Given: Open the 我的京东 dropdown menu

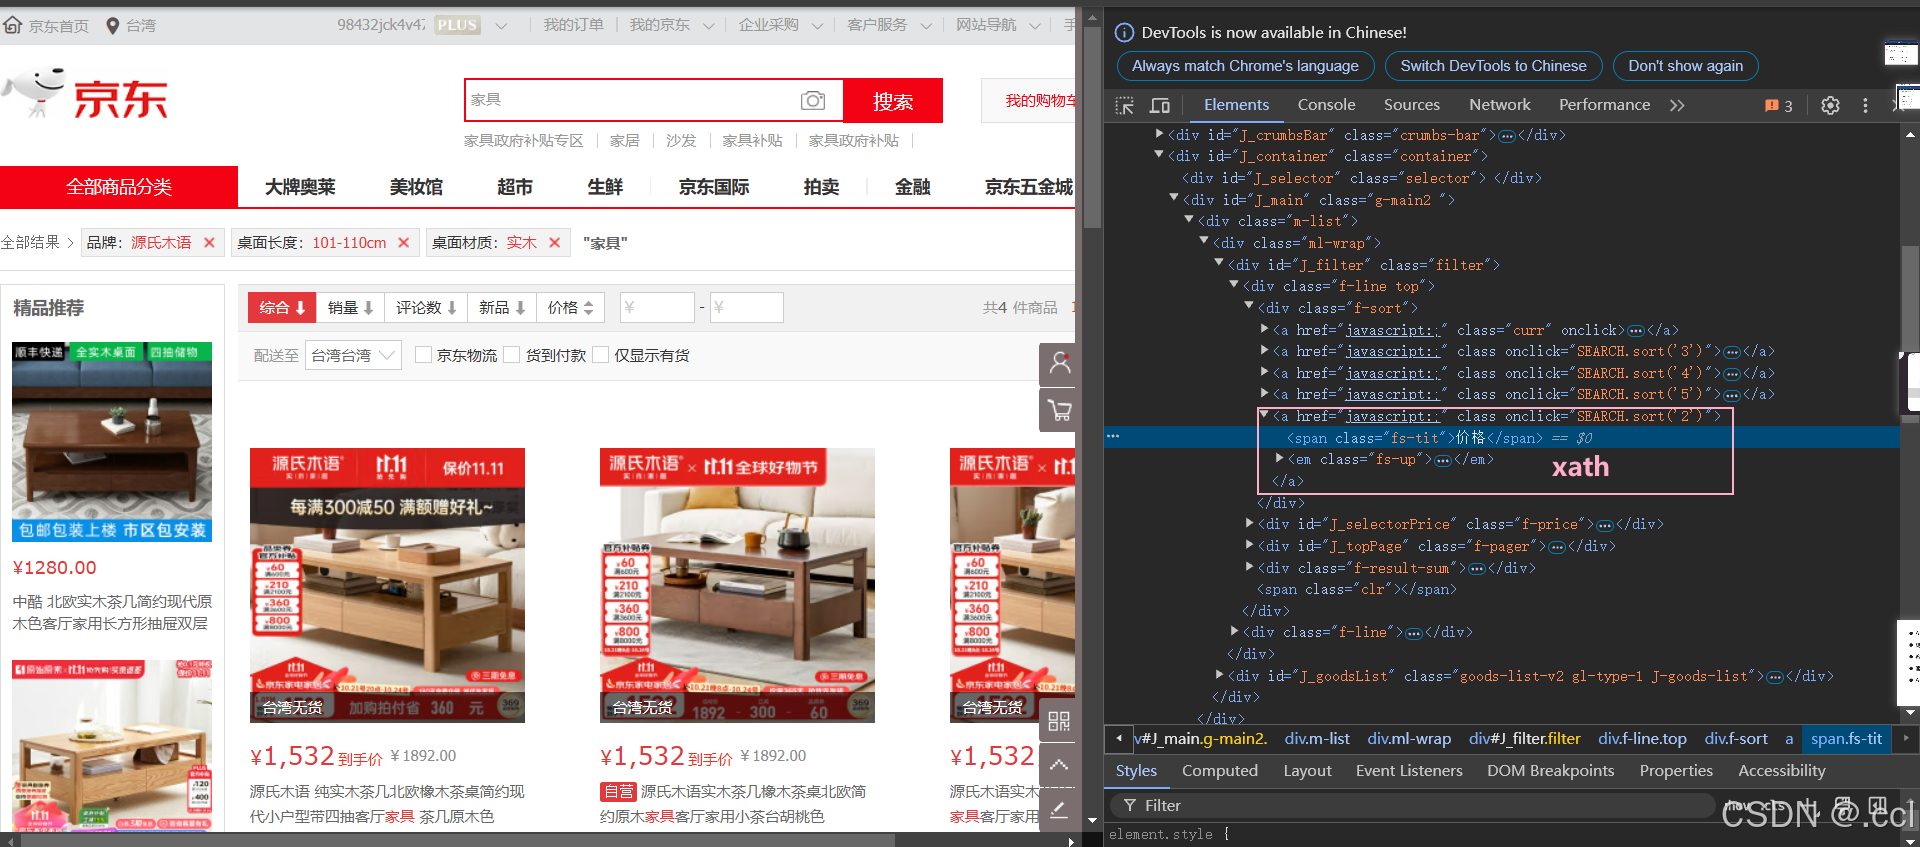Looking at the screenshot, I should (x=672, y=25).
